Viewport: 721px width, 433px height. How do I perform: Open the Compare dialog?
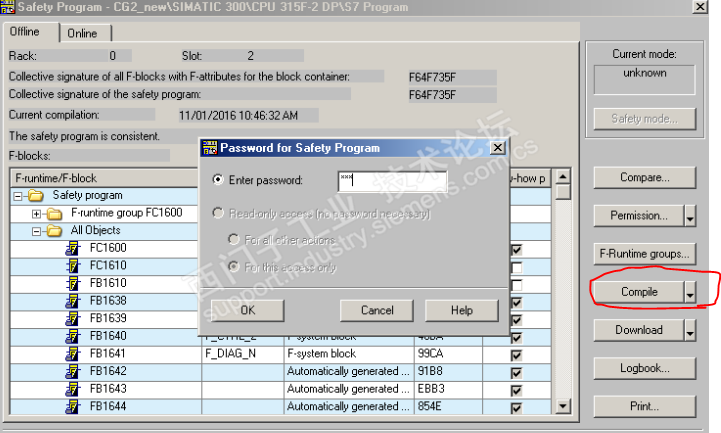pos(645,177)
